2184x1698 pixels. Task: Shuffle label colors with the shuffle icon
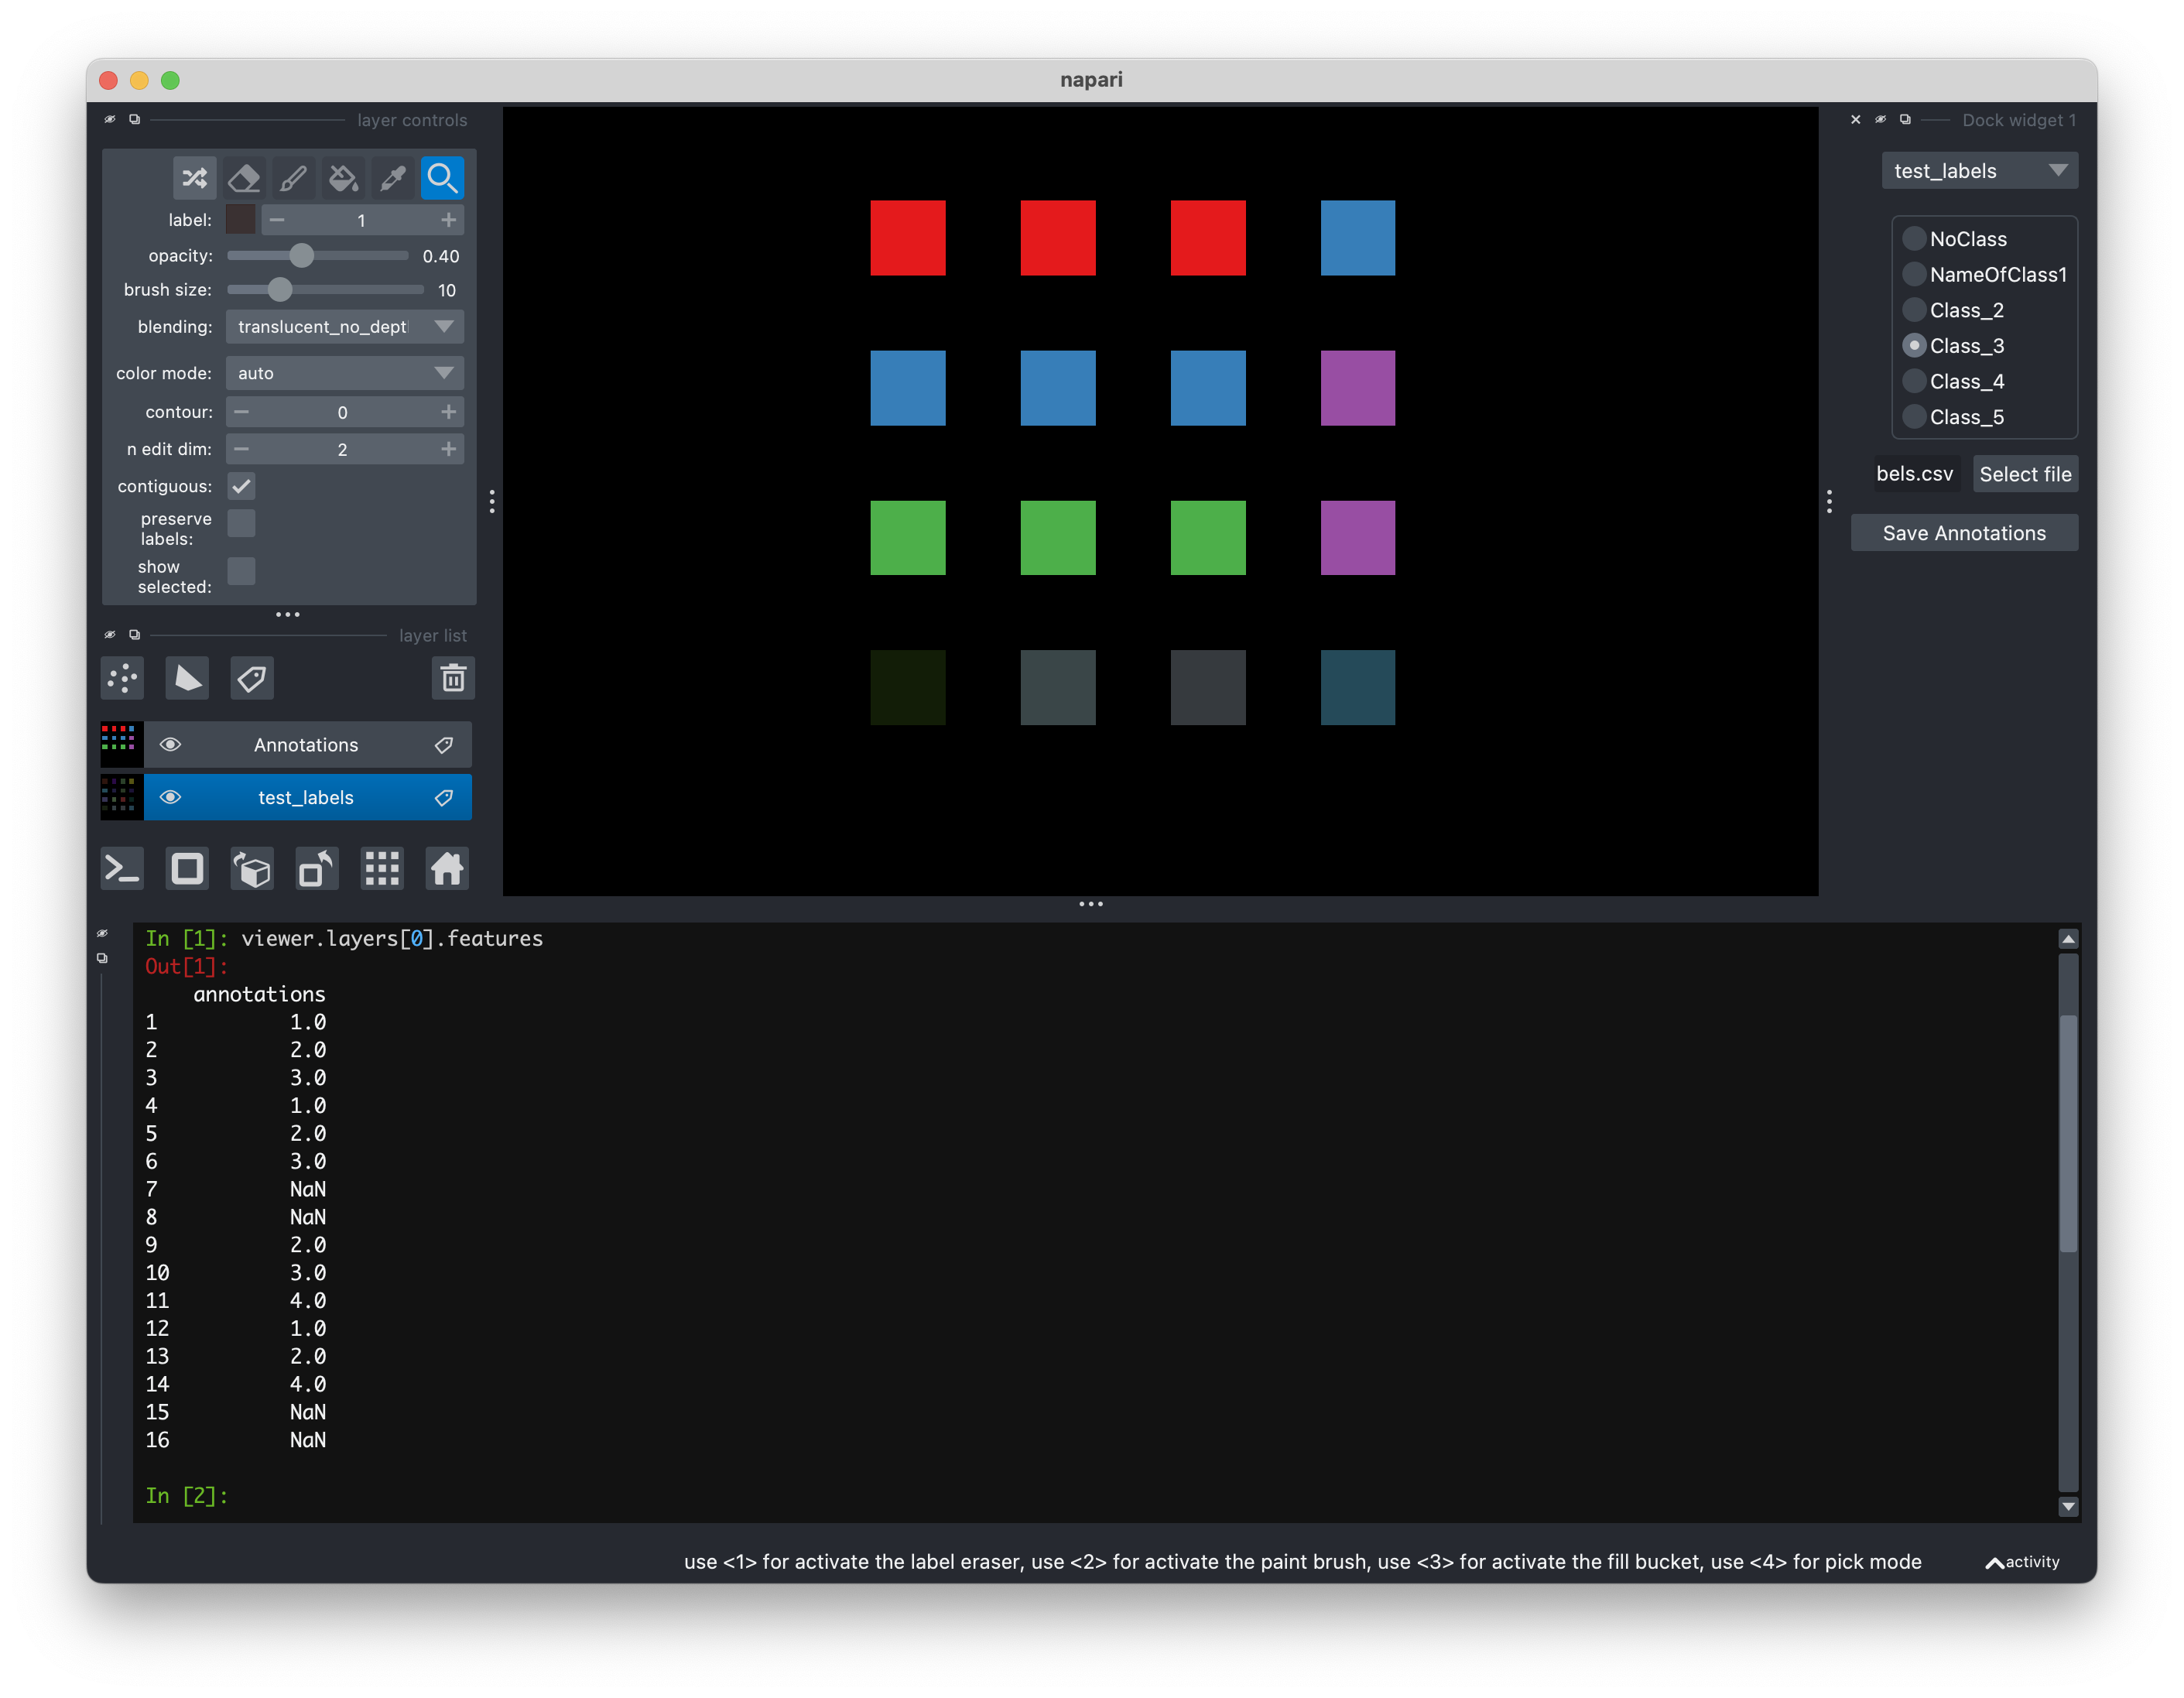click(194, 177)
